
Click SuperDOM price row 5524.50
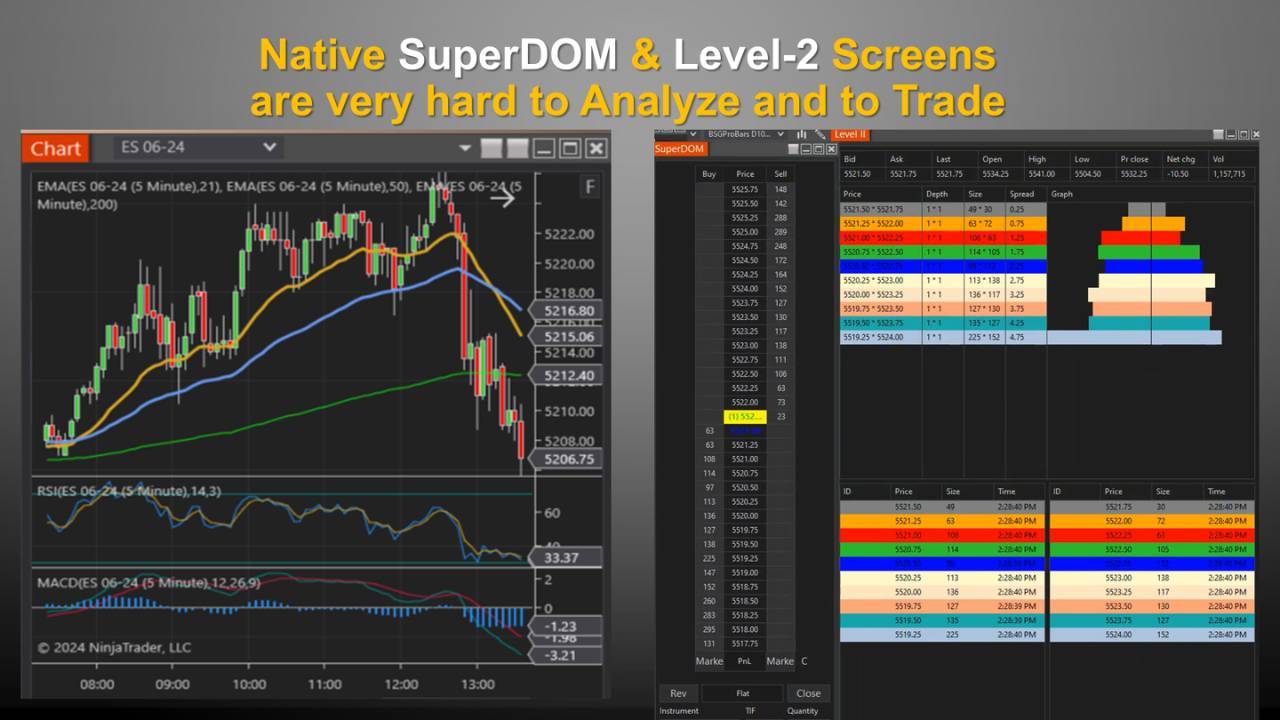pos(744,260)
